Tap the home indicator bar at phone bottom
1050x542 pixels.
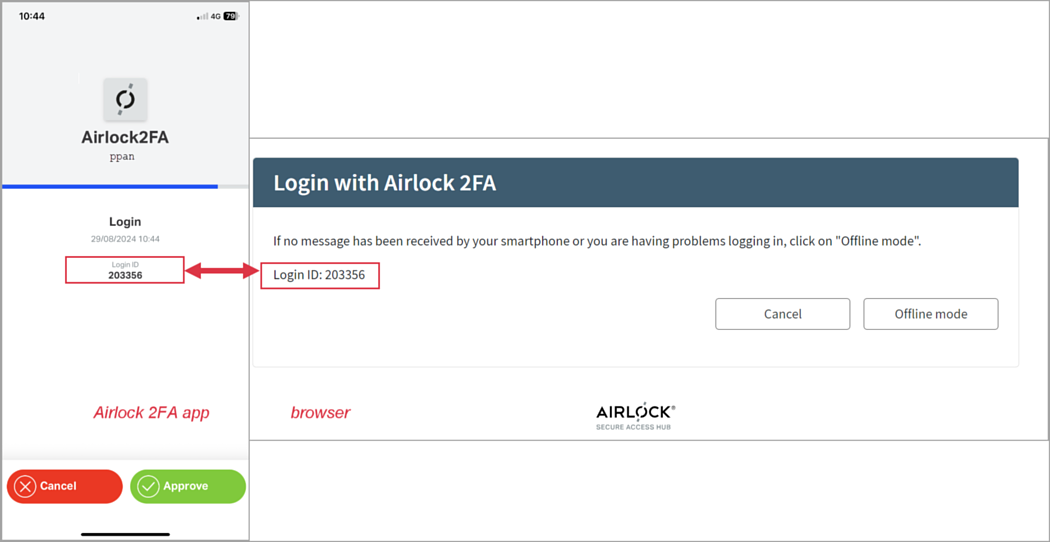click(125, 533)
